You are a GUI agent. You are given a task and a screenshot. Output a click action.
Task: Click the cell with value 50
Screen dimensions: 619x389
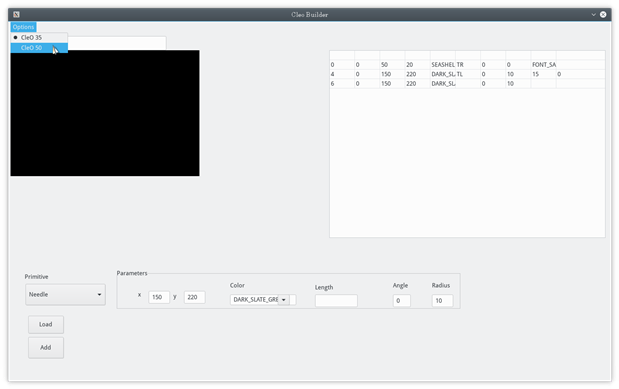click(392, 64)
